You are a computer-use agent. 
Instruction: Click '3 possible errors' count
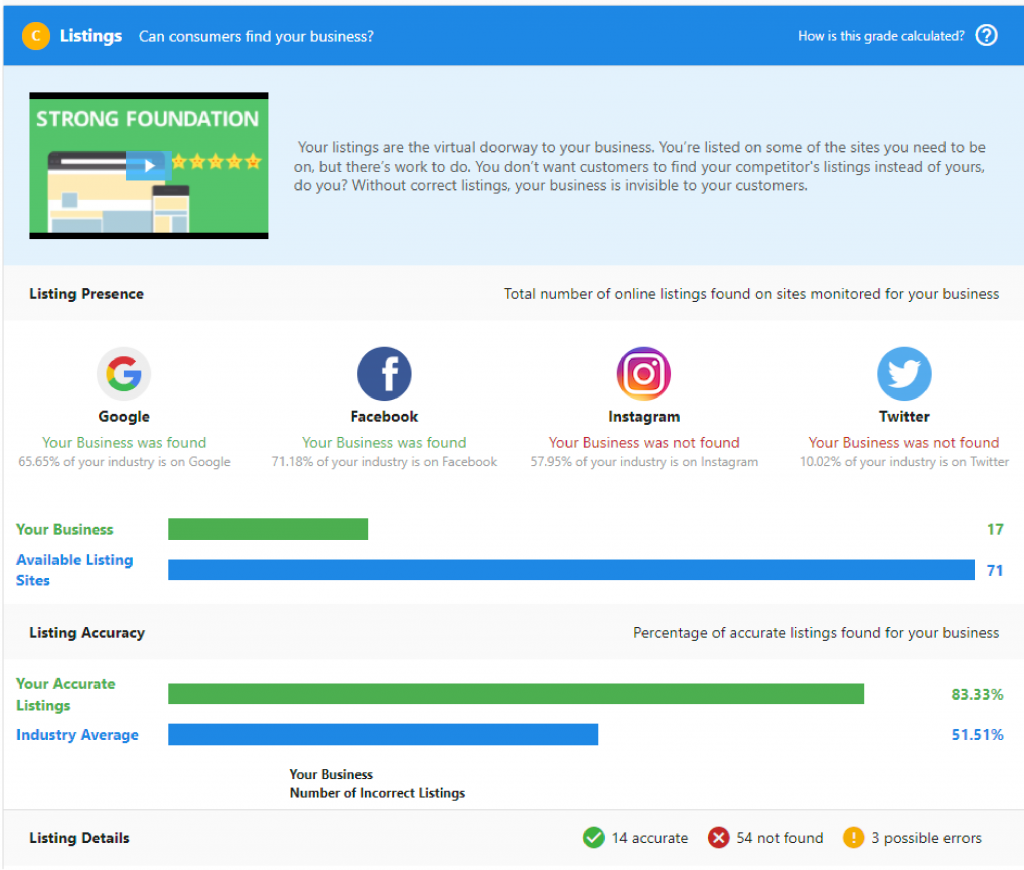926,838
